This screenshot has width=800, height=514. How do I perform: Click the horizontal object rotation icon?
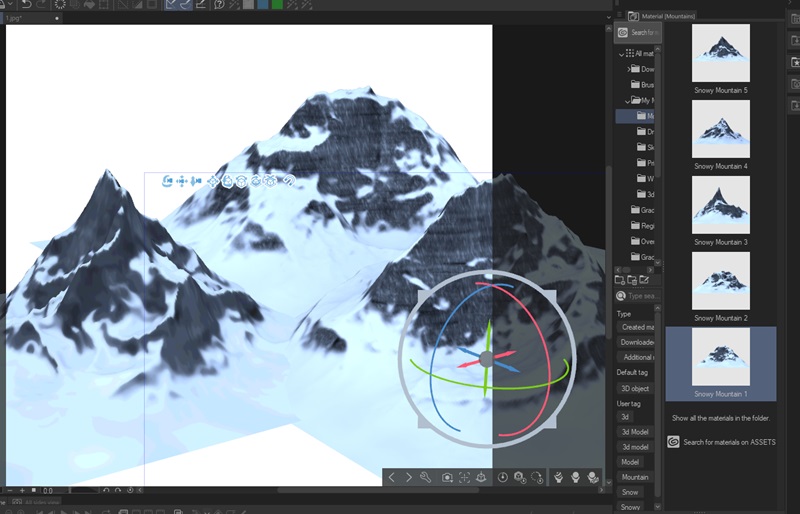(256, 181)
